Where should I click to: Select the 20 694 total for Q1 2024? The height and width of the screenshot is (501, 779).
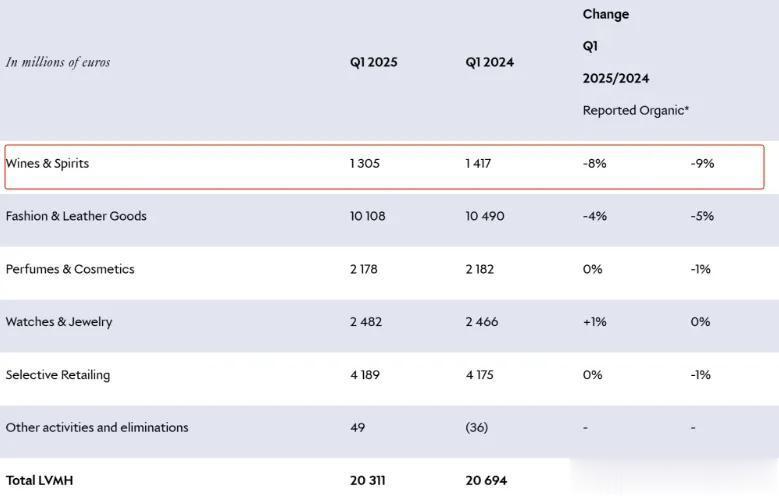coord(486,481)
